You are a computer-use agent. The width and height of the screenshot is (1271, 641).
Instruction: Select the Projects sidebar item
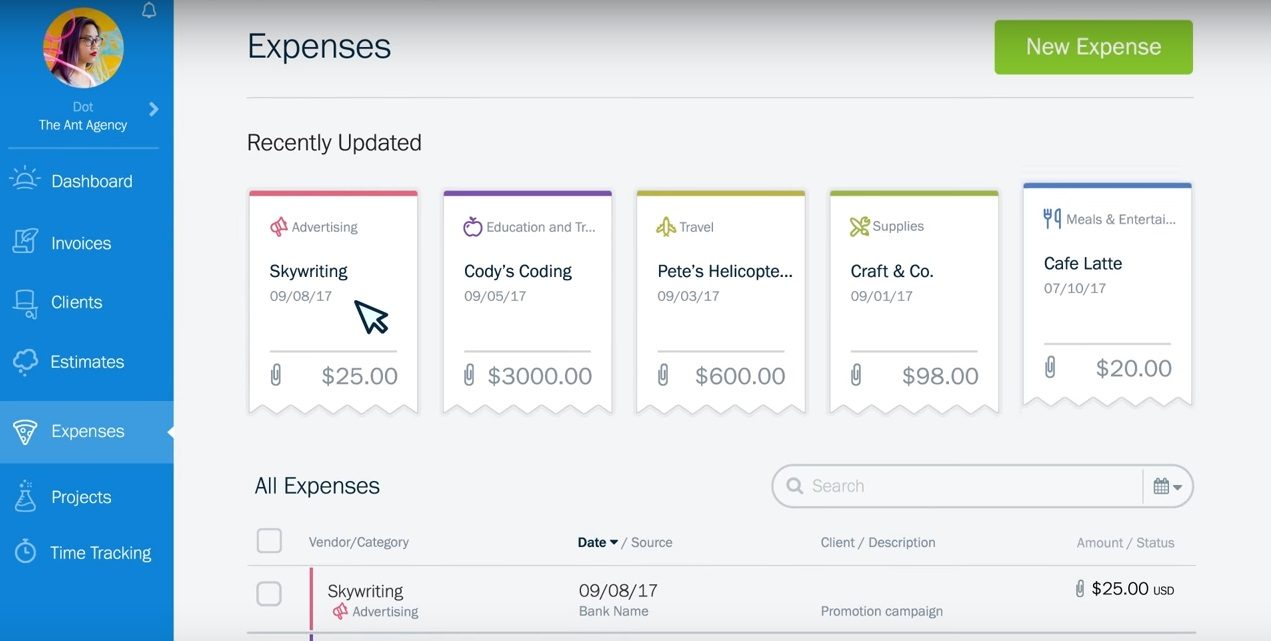81,497
